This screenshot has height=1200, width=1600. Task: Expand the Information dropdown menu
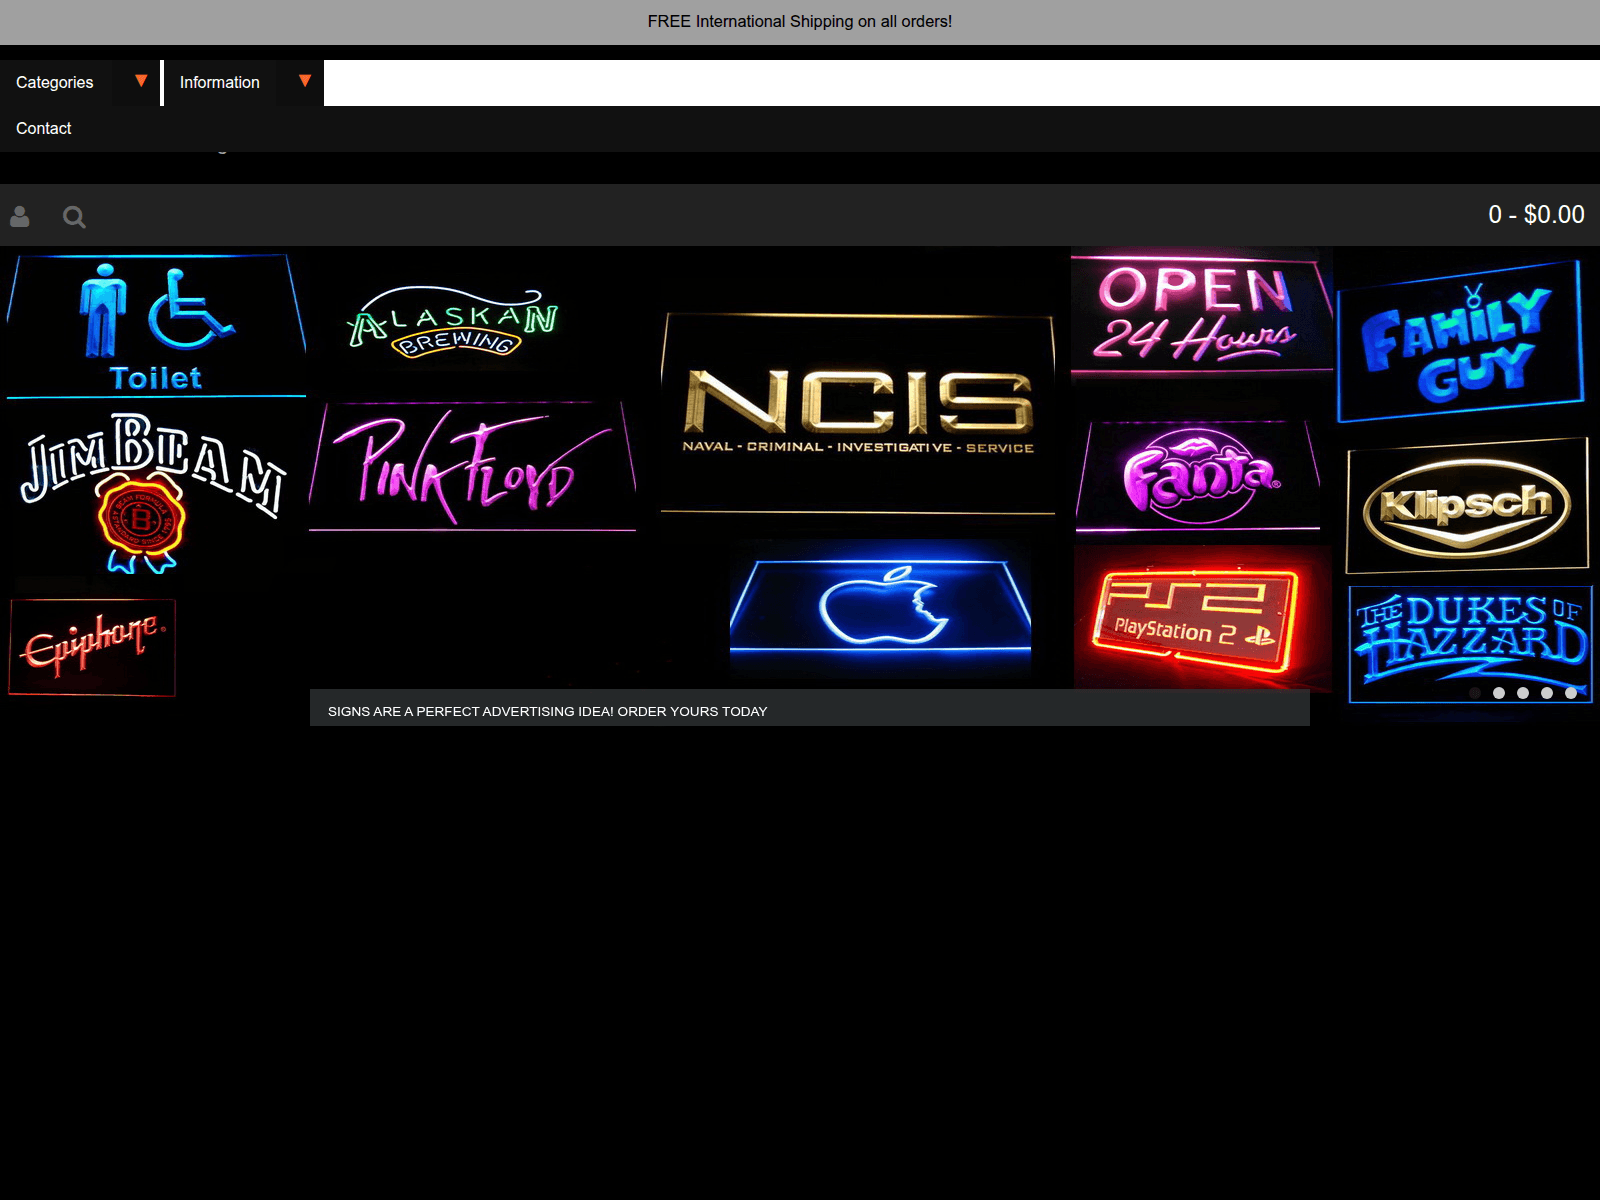click(243, 82)
